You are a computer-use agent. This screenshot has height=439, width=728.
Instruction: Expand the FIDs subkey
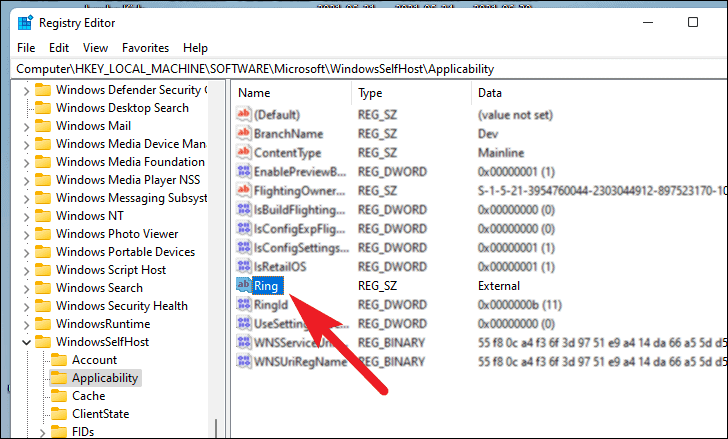[x=42, y=433]
